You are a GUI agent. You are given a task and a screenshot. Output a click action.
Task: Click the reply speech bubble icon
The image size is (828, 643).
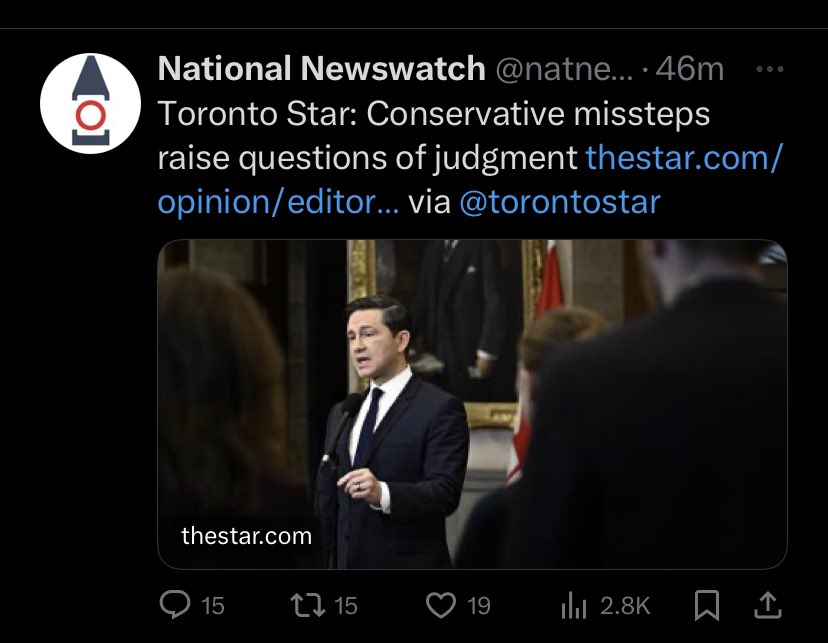(176, 605)
